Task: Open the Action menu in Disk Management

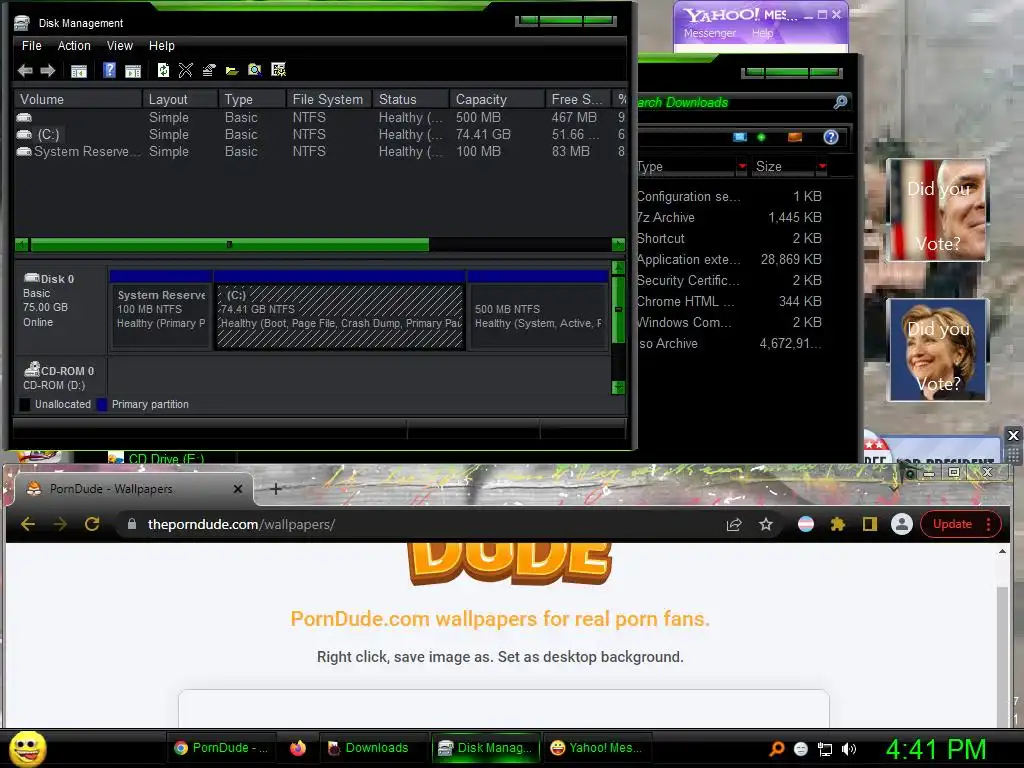Action: [74, 46]
